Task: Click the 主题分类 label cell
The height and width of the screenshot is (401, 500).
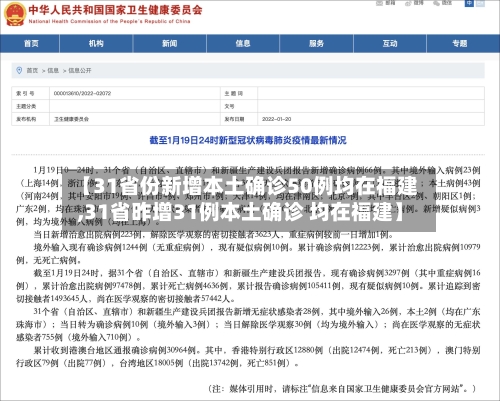Action: click(x=31, y=106)
